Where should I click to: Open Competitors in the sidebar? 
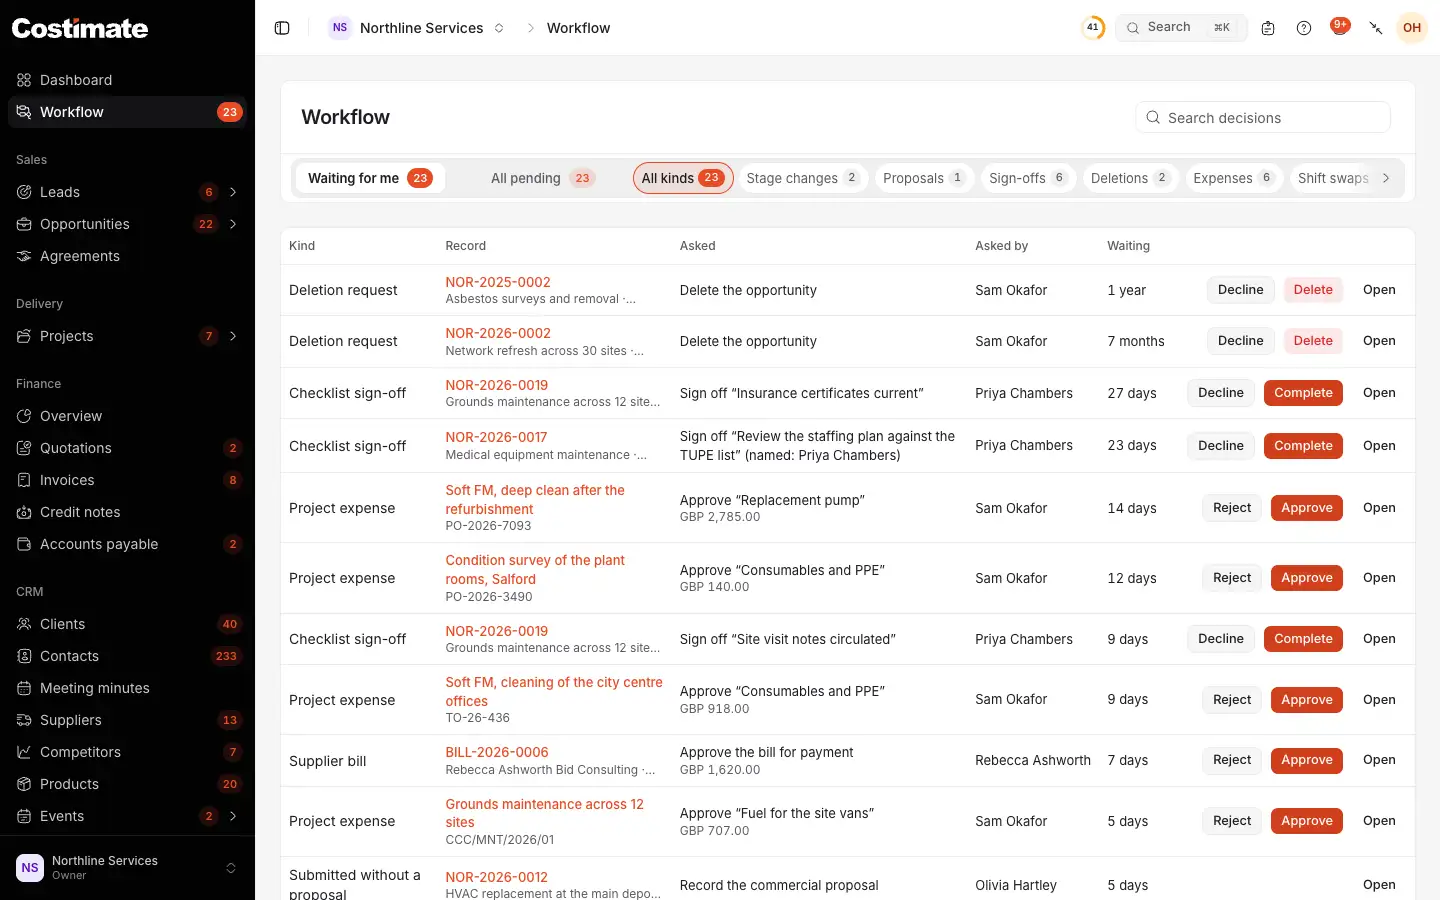tap(127, 752)
